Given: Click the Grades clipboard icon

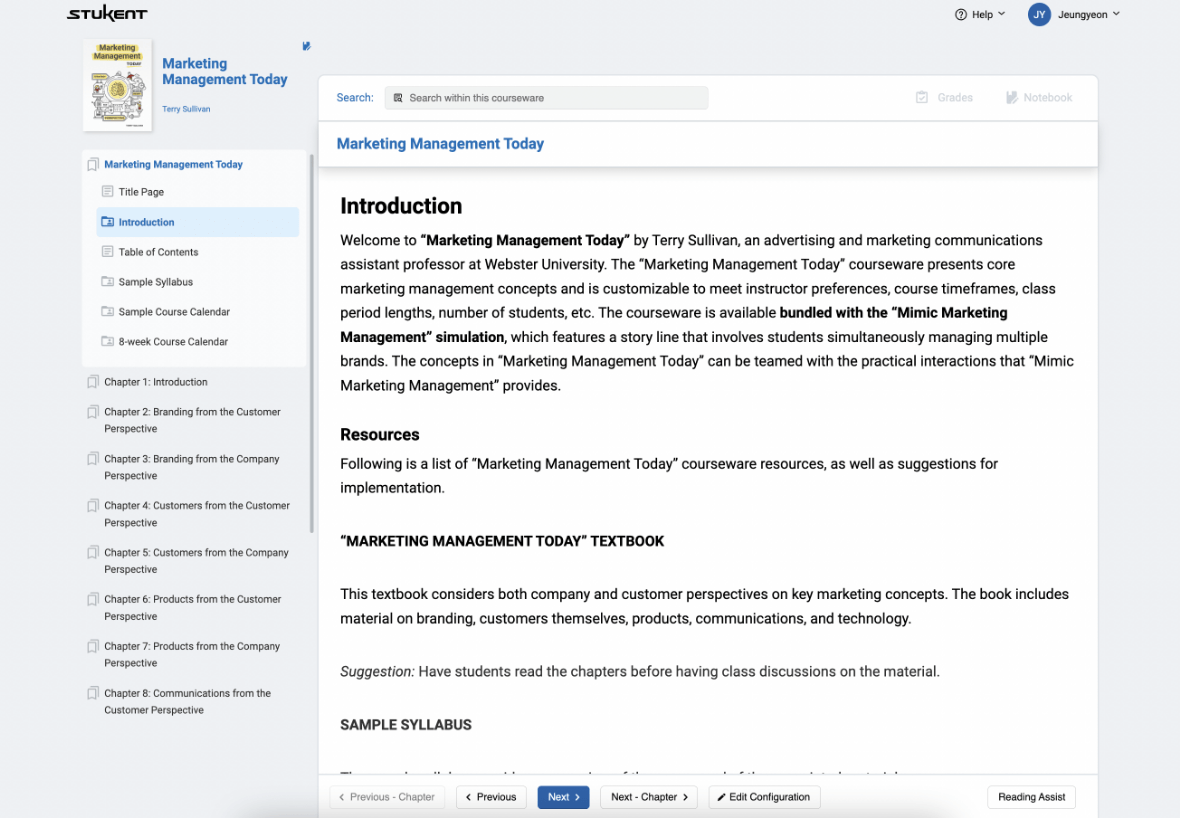Looking at the screenshot, I should coord(922,97).
